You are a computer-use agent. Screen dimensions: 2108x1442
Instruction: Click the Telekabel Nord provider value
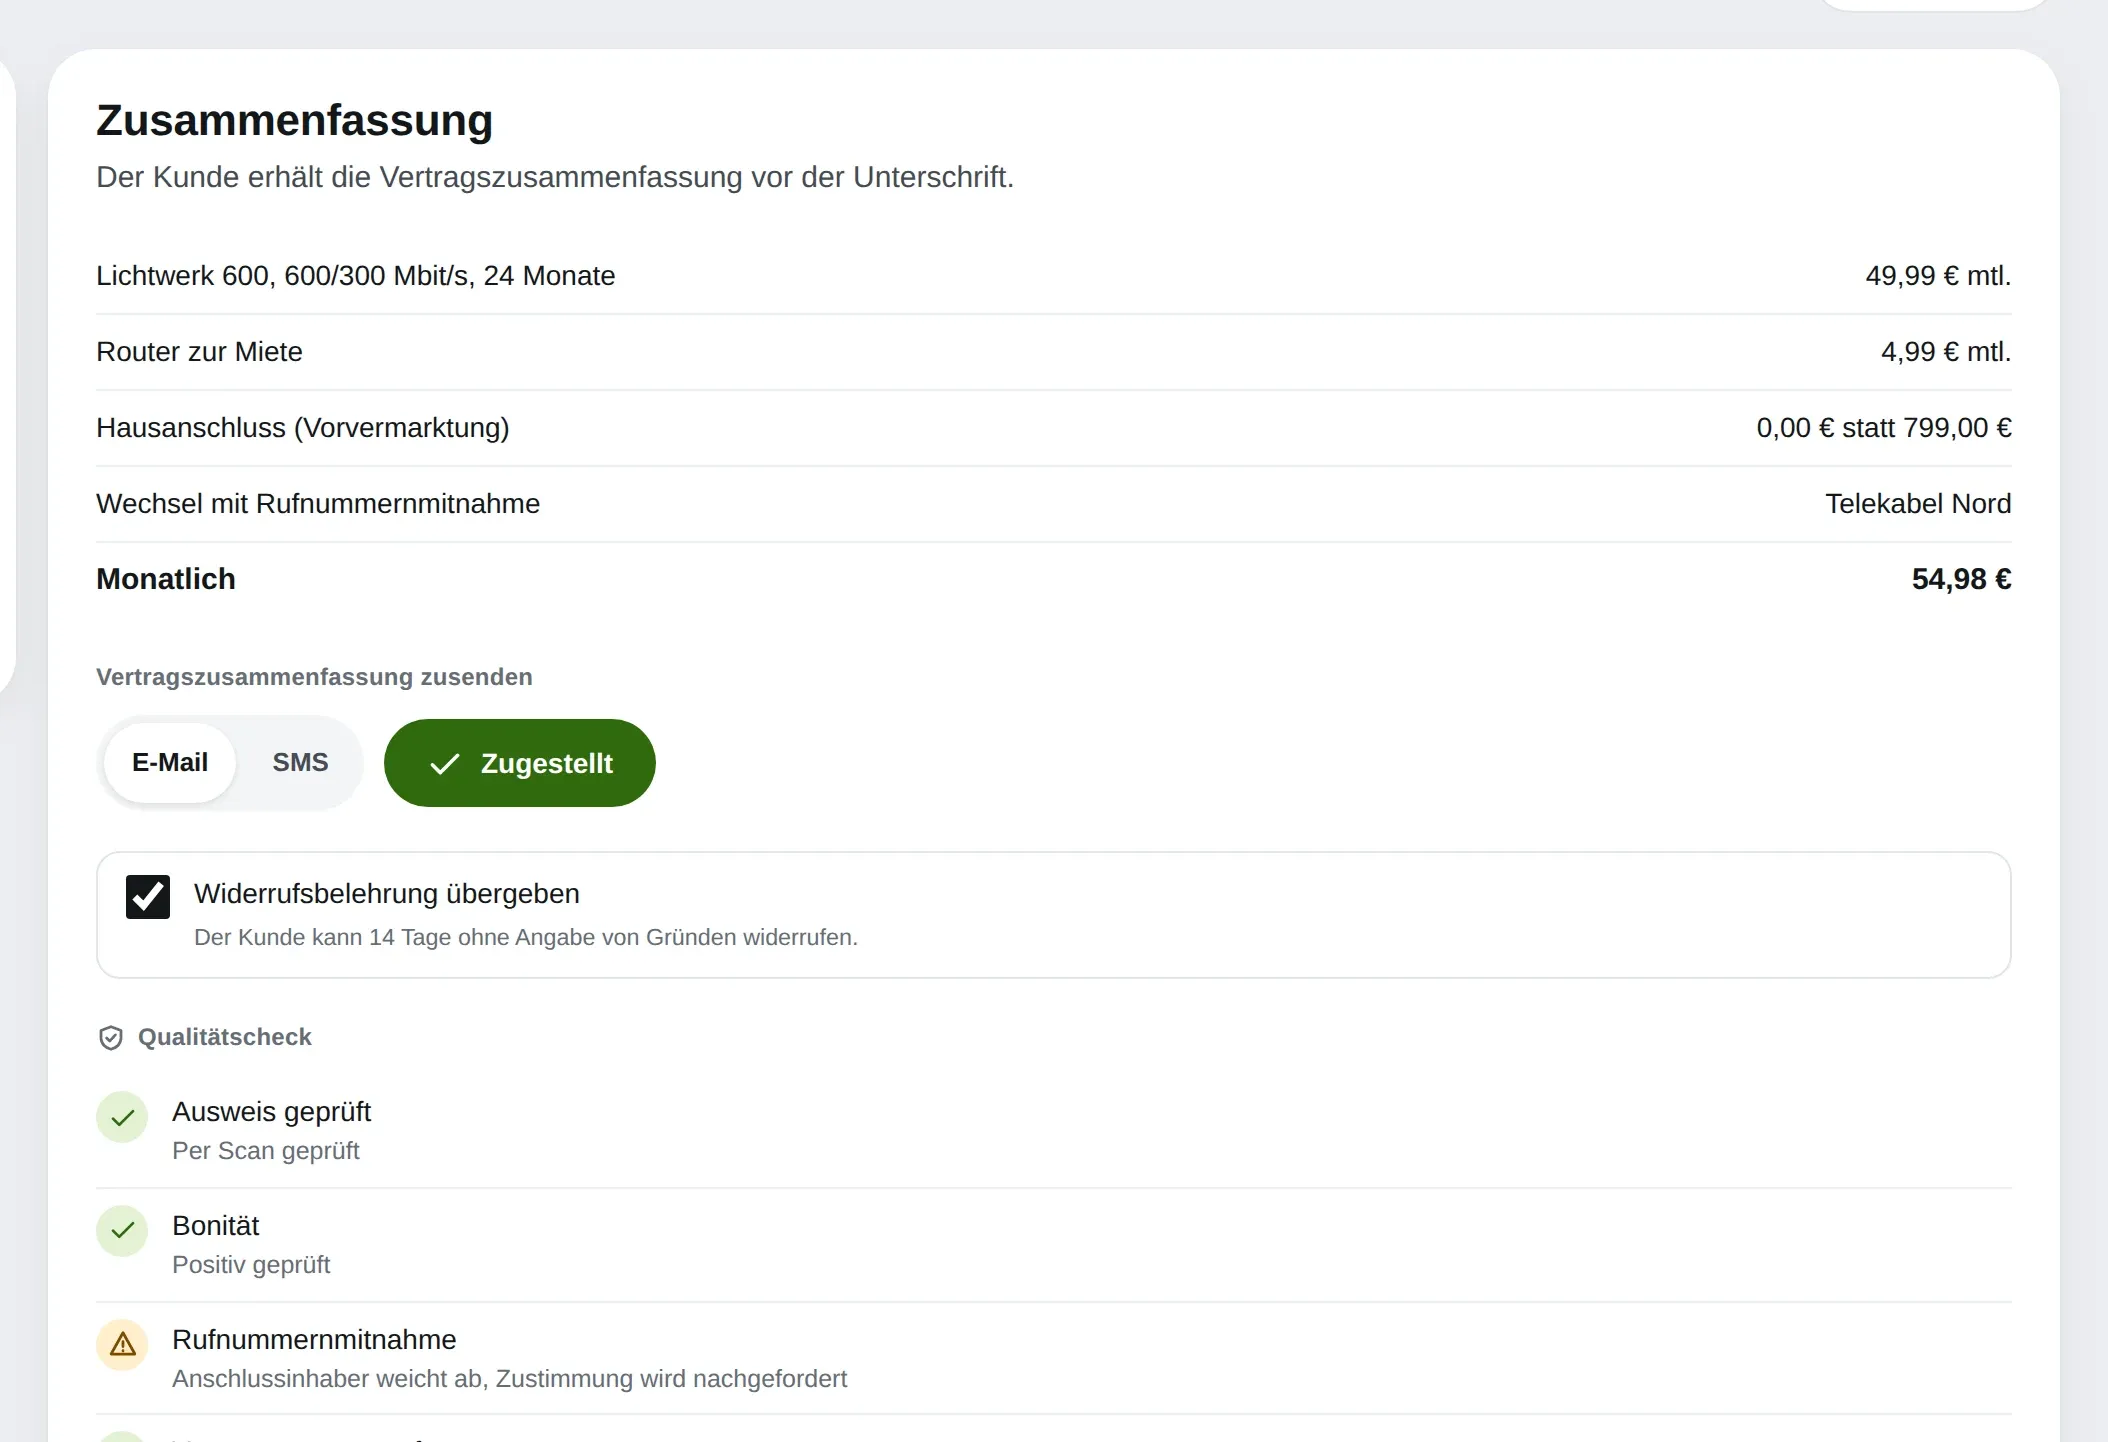pos(1918,504)
